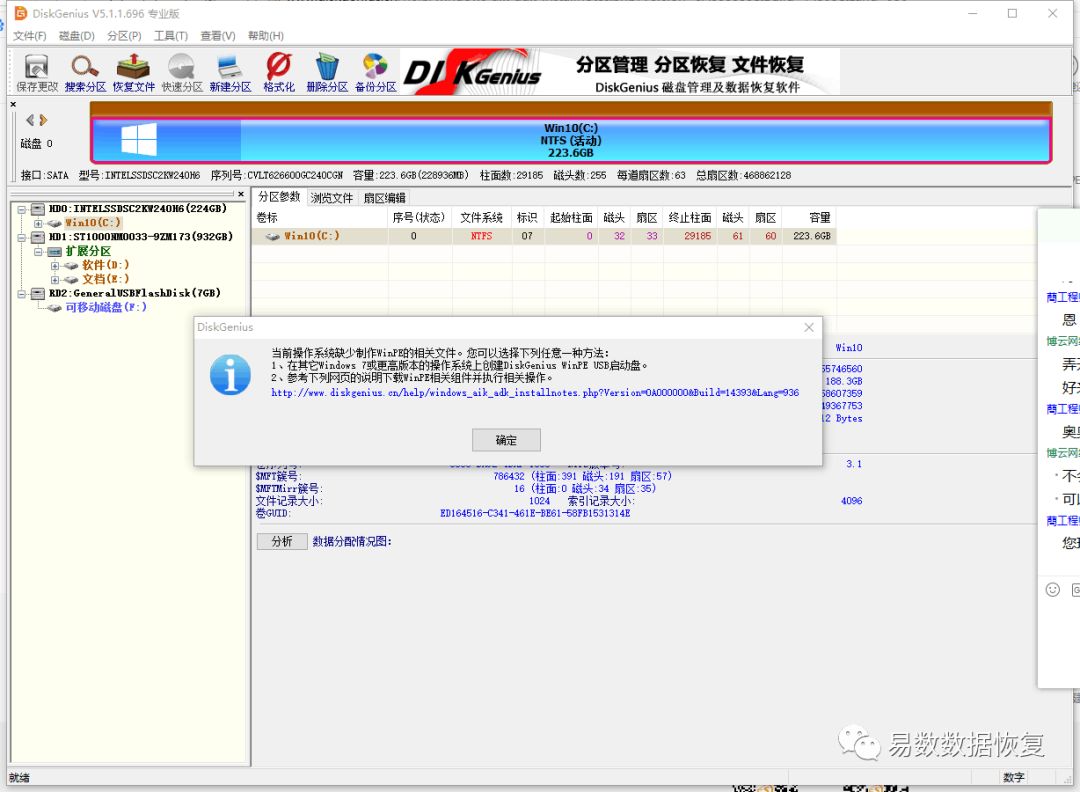Open the Tools (工具) menu

point(171,36)
